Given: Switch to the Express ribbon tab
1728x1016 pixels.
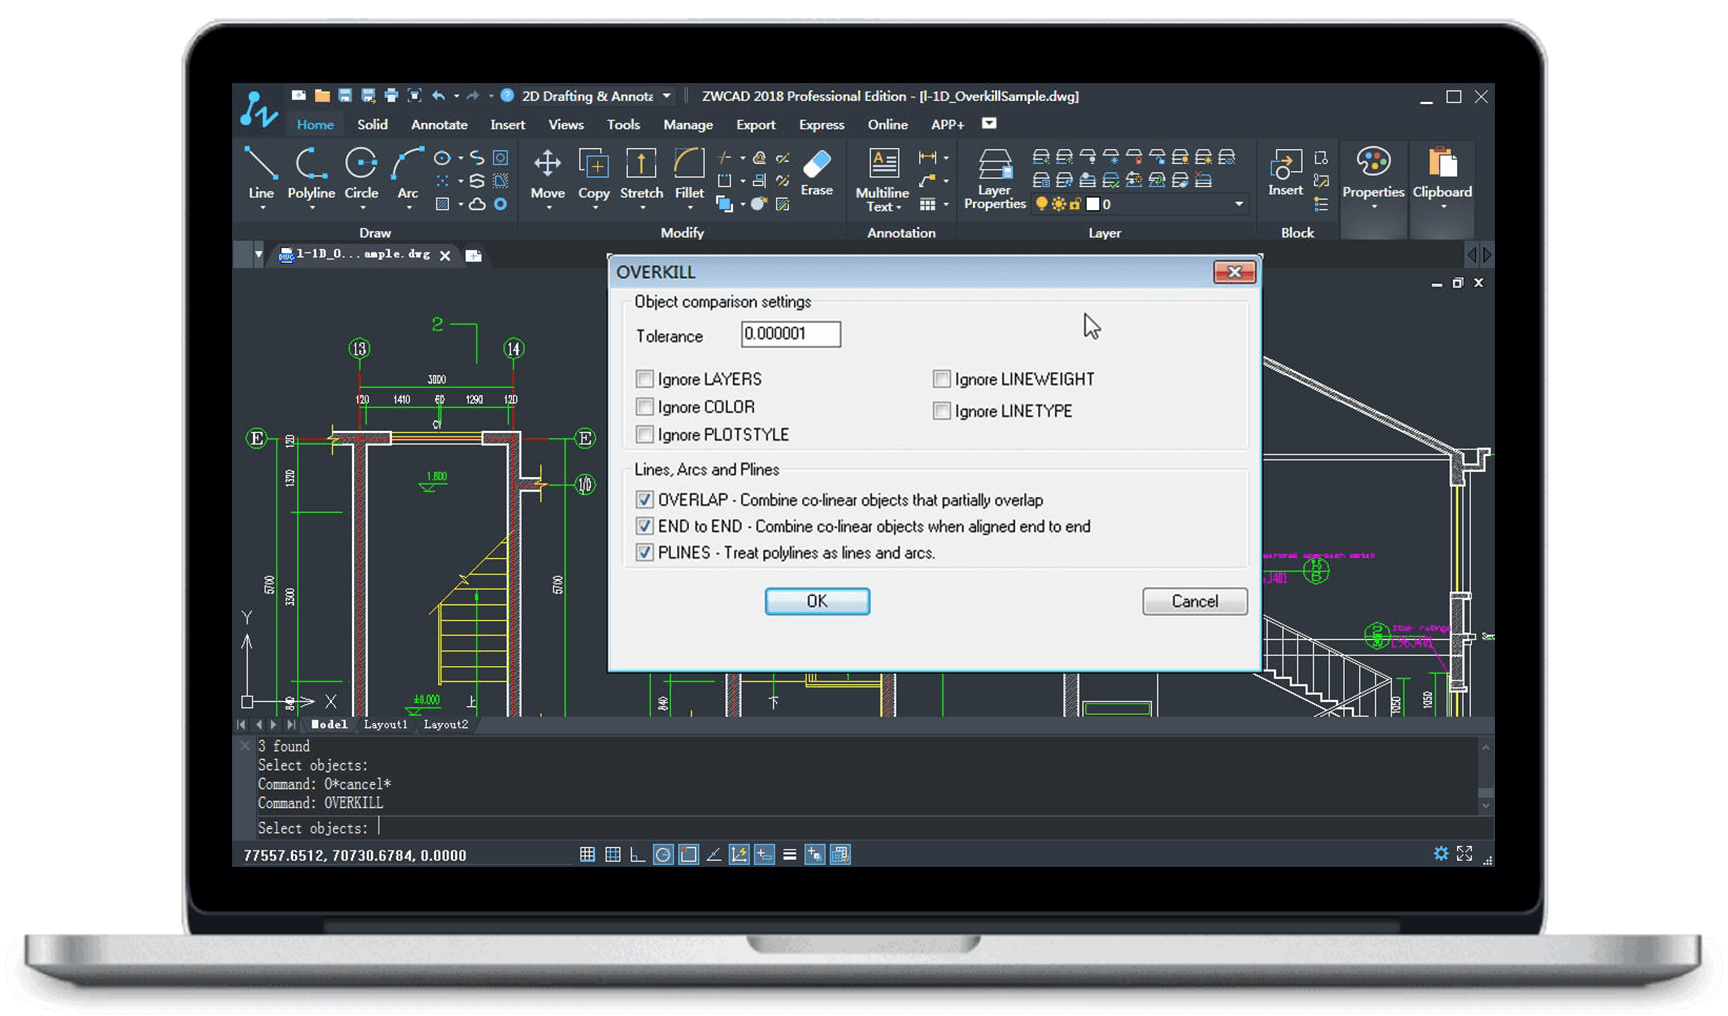Looking at the screenshot, I should (x=821, y=125).
